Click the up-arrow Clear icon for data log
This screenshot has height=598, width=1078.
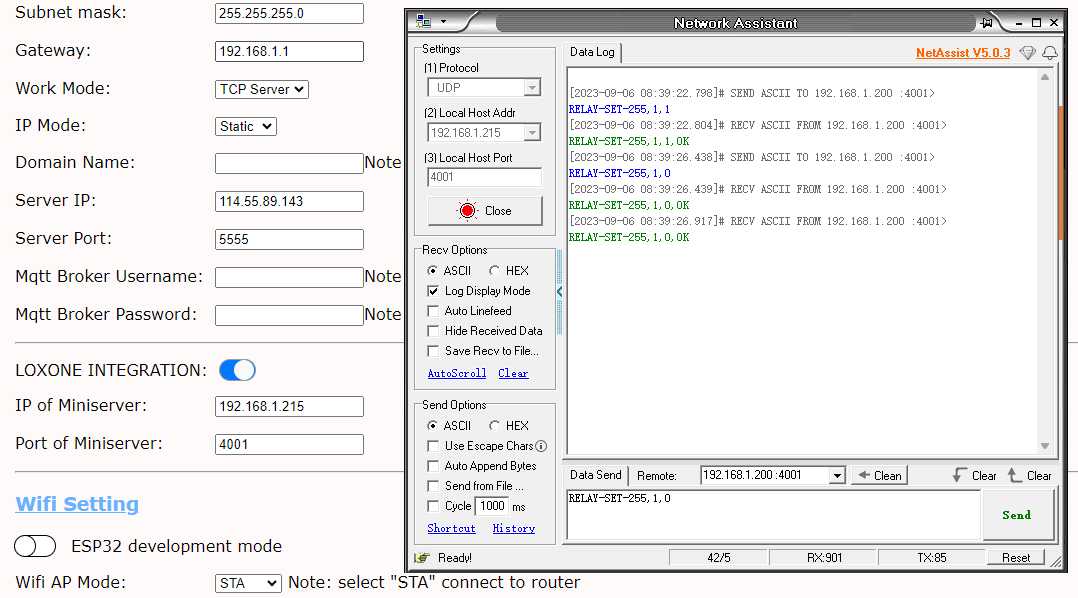coord(1016,476)
